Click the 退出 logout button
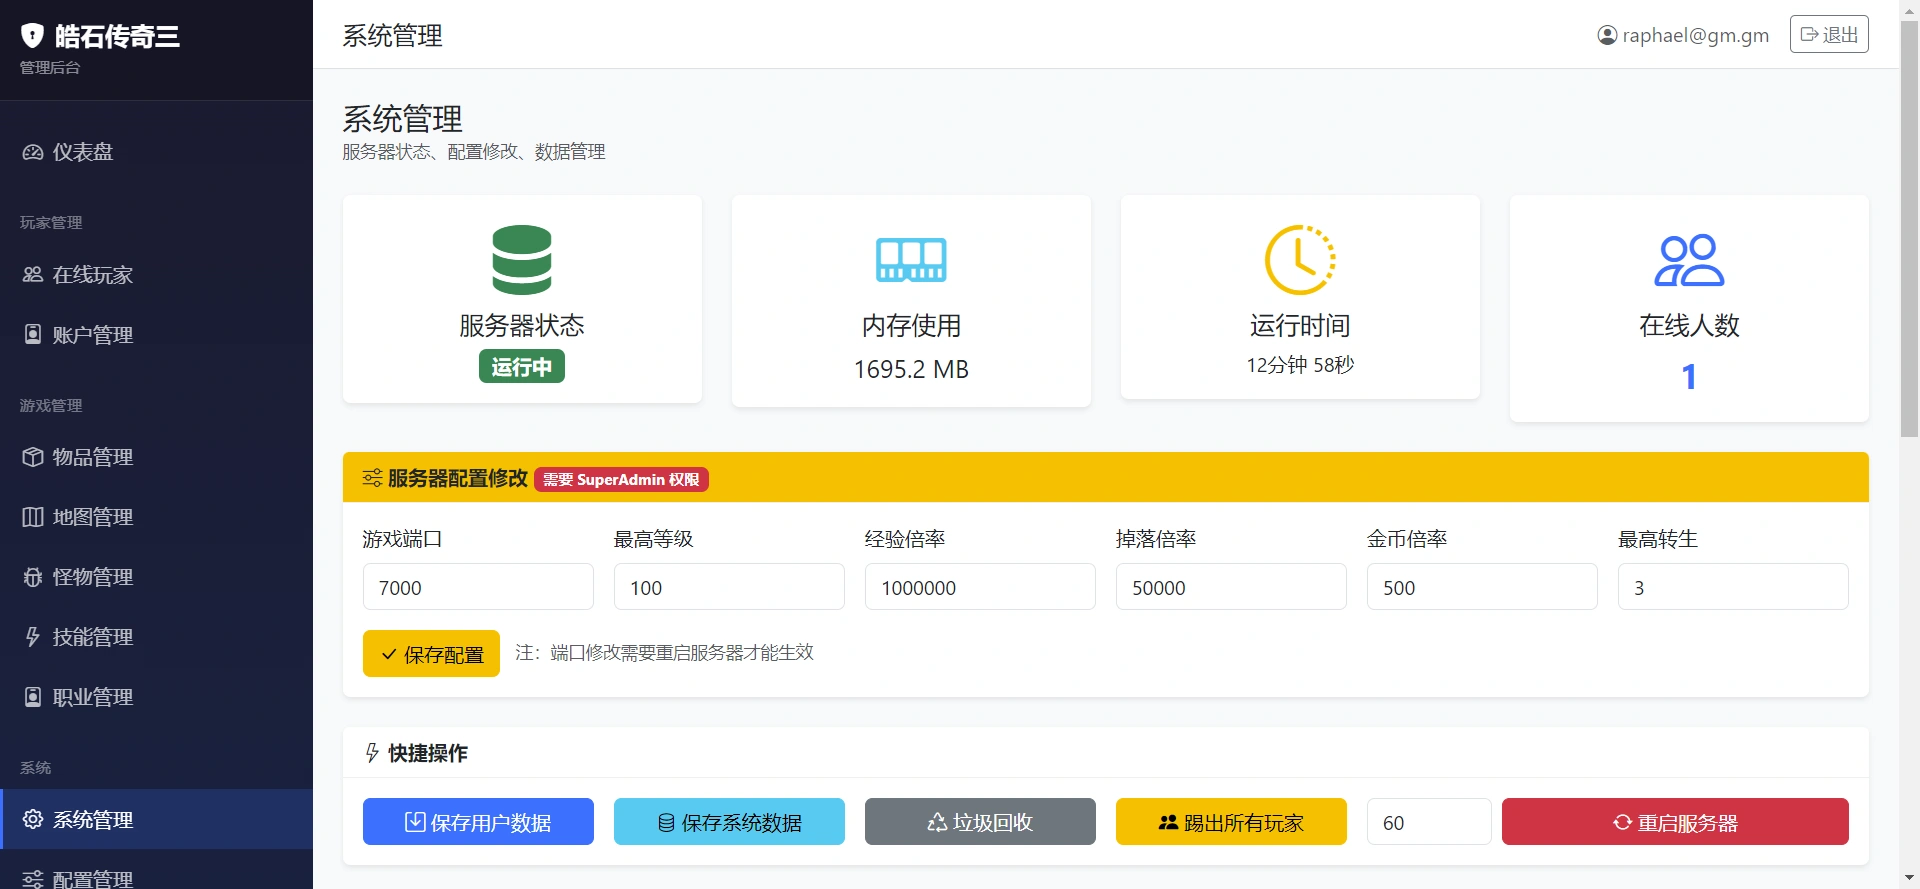Viewport: 1920px width, 889px height. pos(1828,35)
